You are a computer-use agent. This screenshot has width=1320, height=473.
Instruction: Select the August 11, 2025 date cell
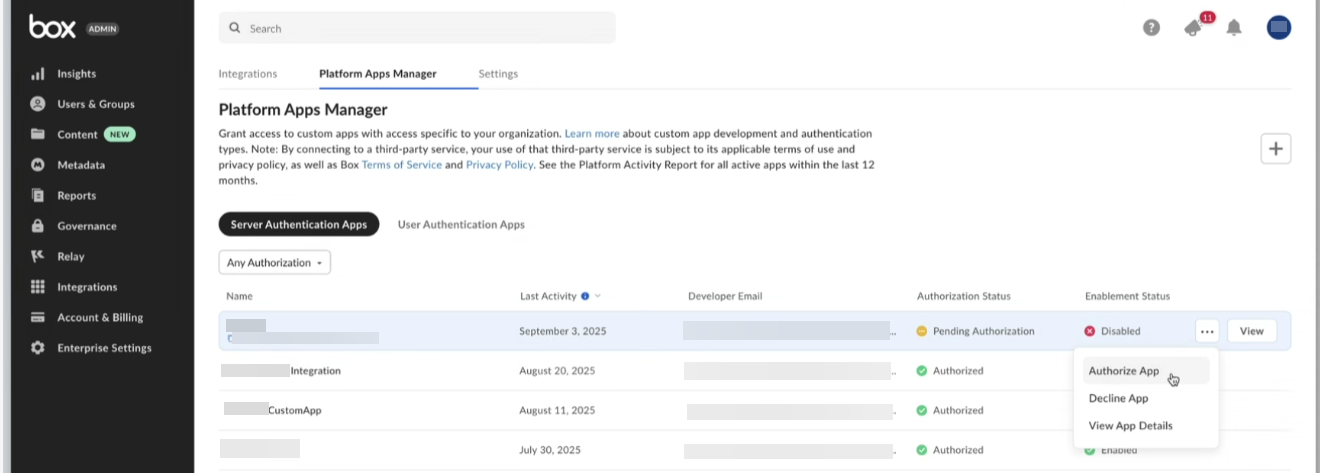[x=557, y=410]
